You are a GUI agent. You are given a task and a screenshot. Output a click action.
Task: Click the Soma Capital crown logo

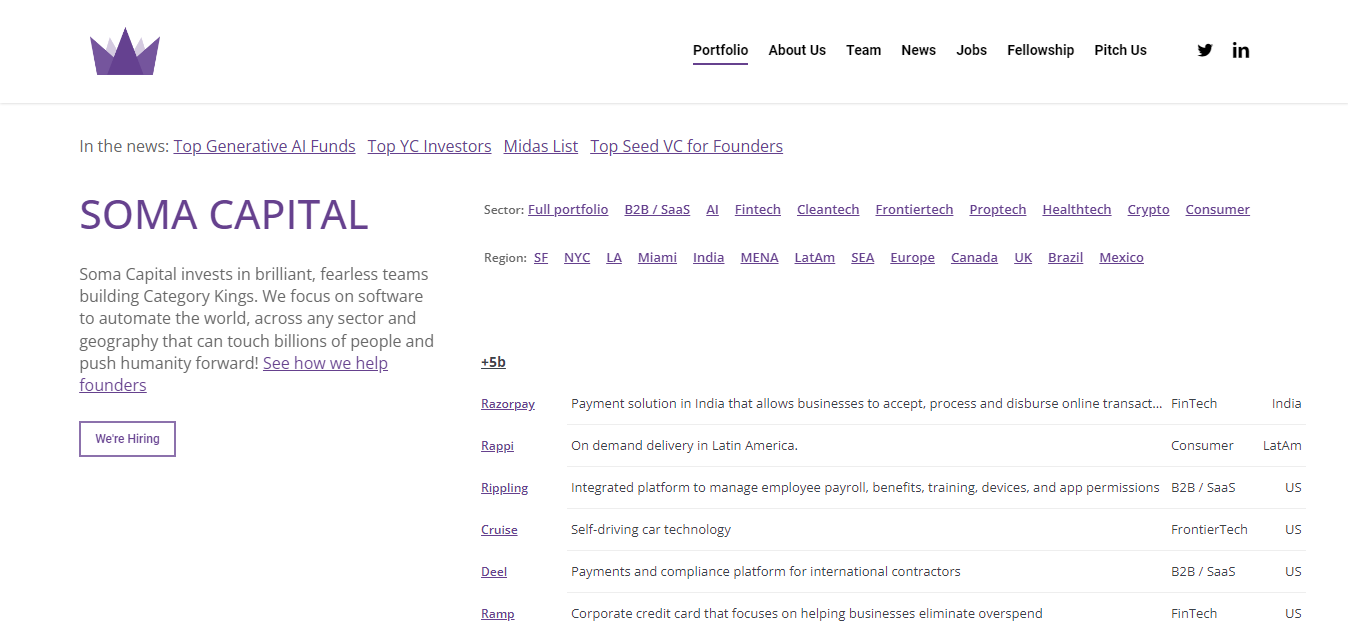pyautogui.click(x=125, y=51)
